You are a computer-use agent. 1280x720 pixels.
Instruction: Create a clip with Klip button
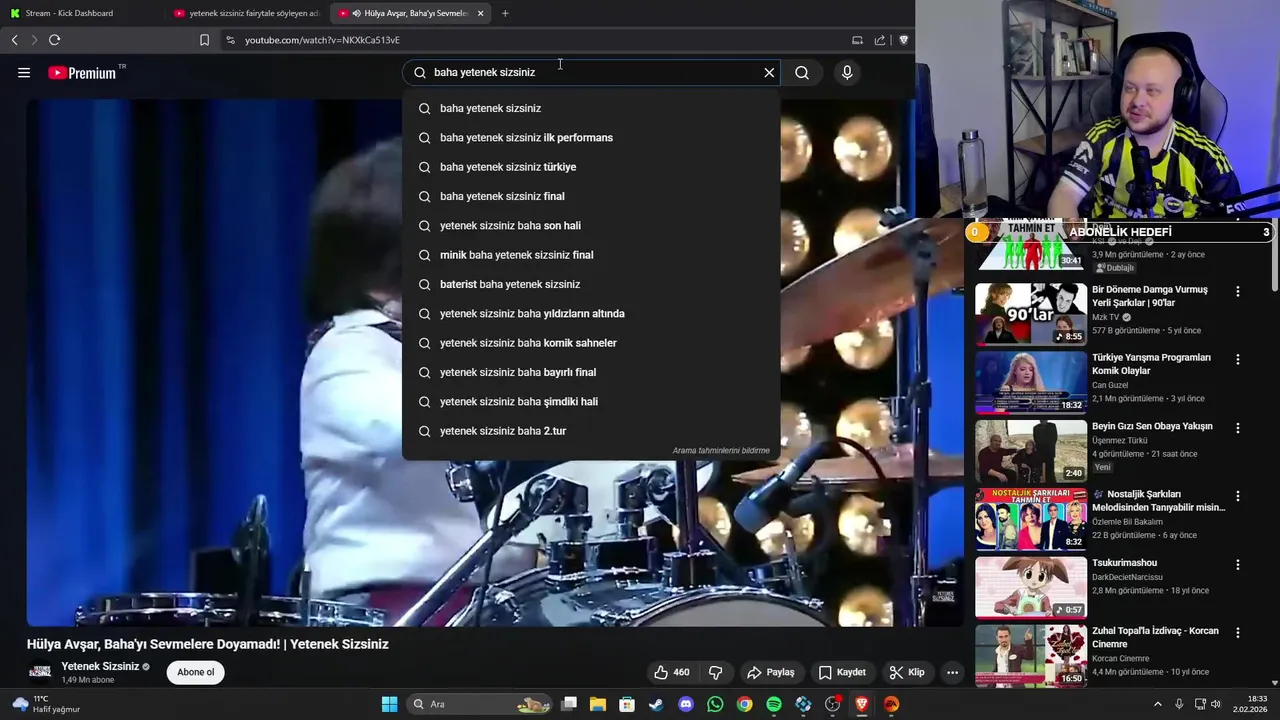[906, 672]
